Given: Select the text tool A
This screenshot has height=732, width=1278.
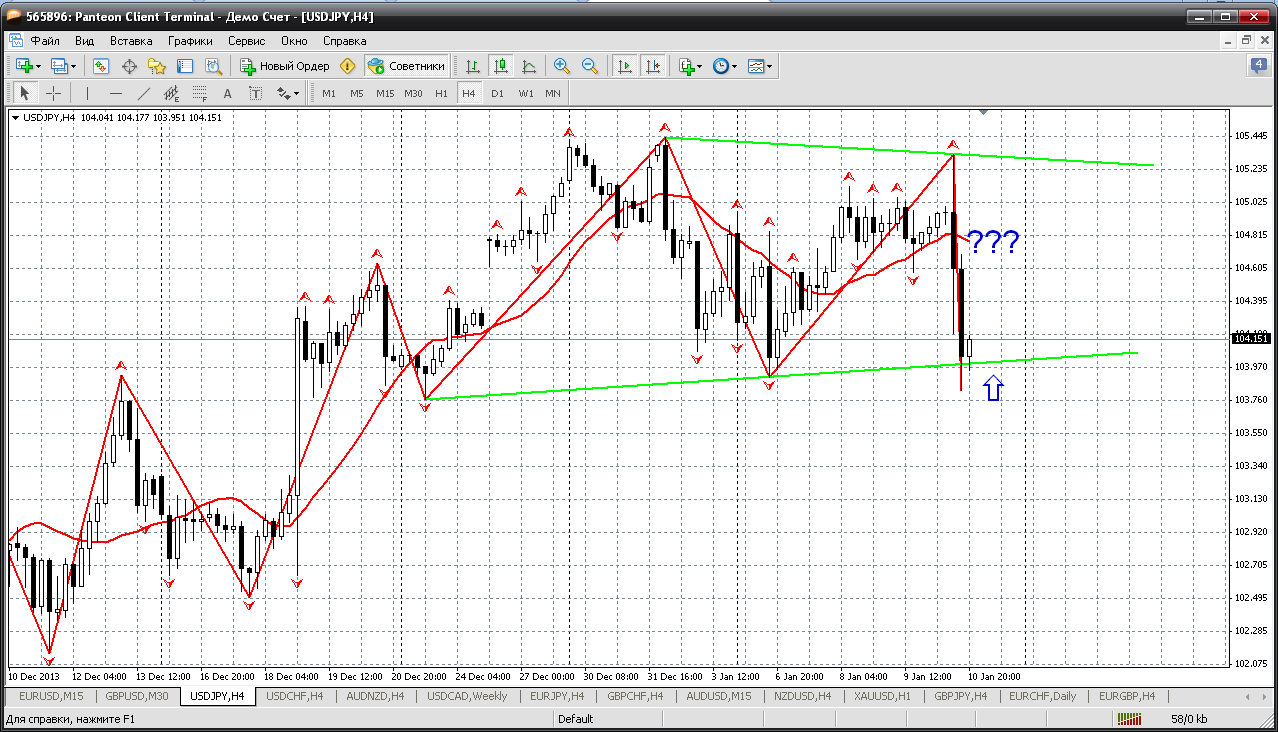Looking at the screenshot, I should point(227,93).
